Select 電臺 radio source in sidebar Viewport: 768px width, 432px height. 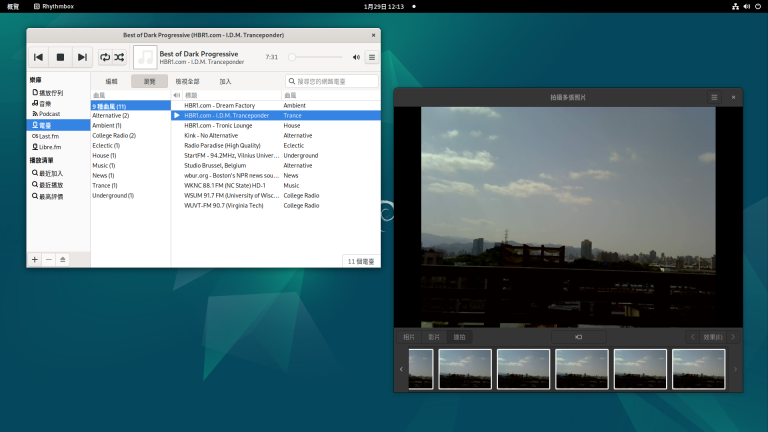click(58, 125)
